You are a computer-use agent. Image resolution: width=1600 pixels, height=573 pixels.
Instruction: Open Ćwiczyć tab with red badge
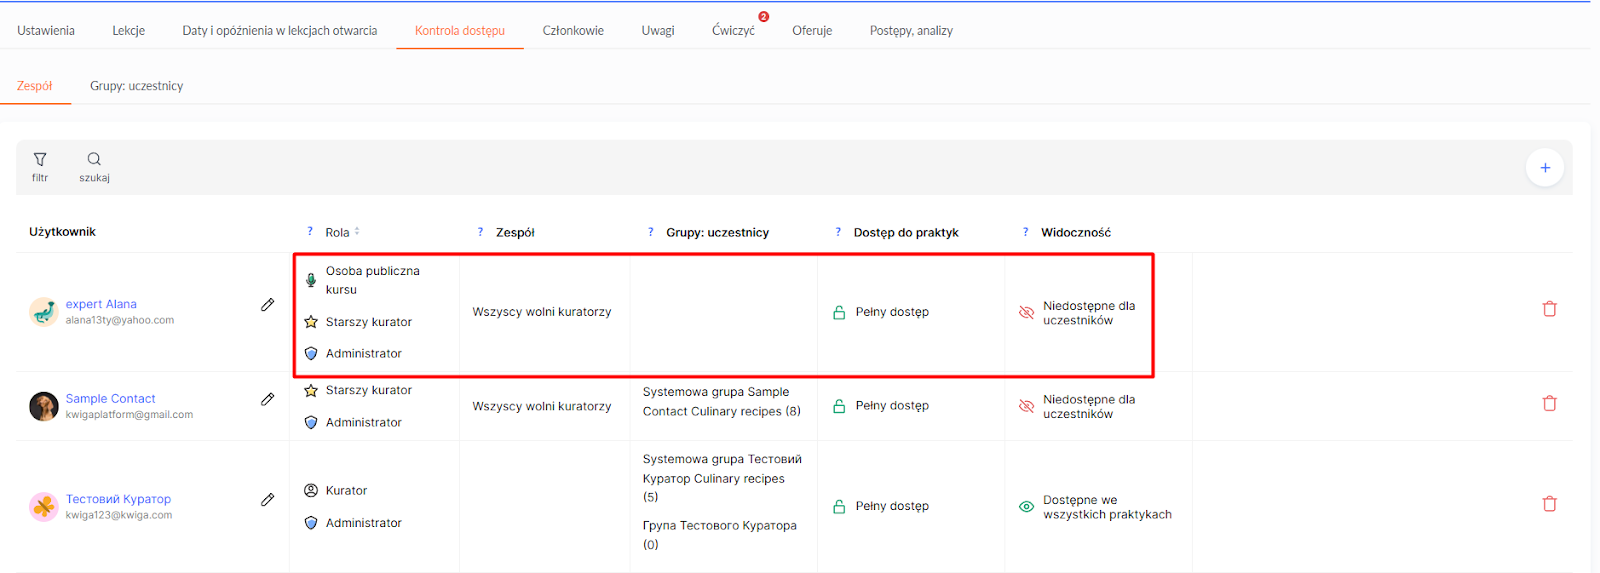coord(734,30)
